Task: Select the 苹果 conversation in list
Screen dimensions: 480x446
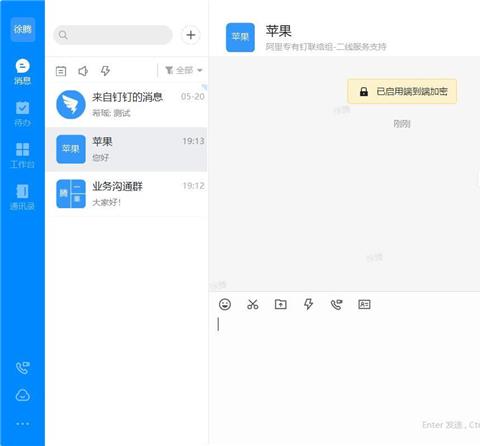Action: (127, 149)
